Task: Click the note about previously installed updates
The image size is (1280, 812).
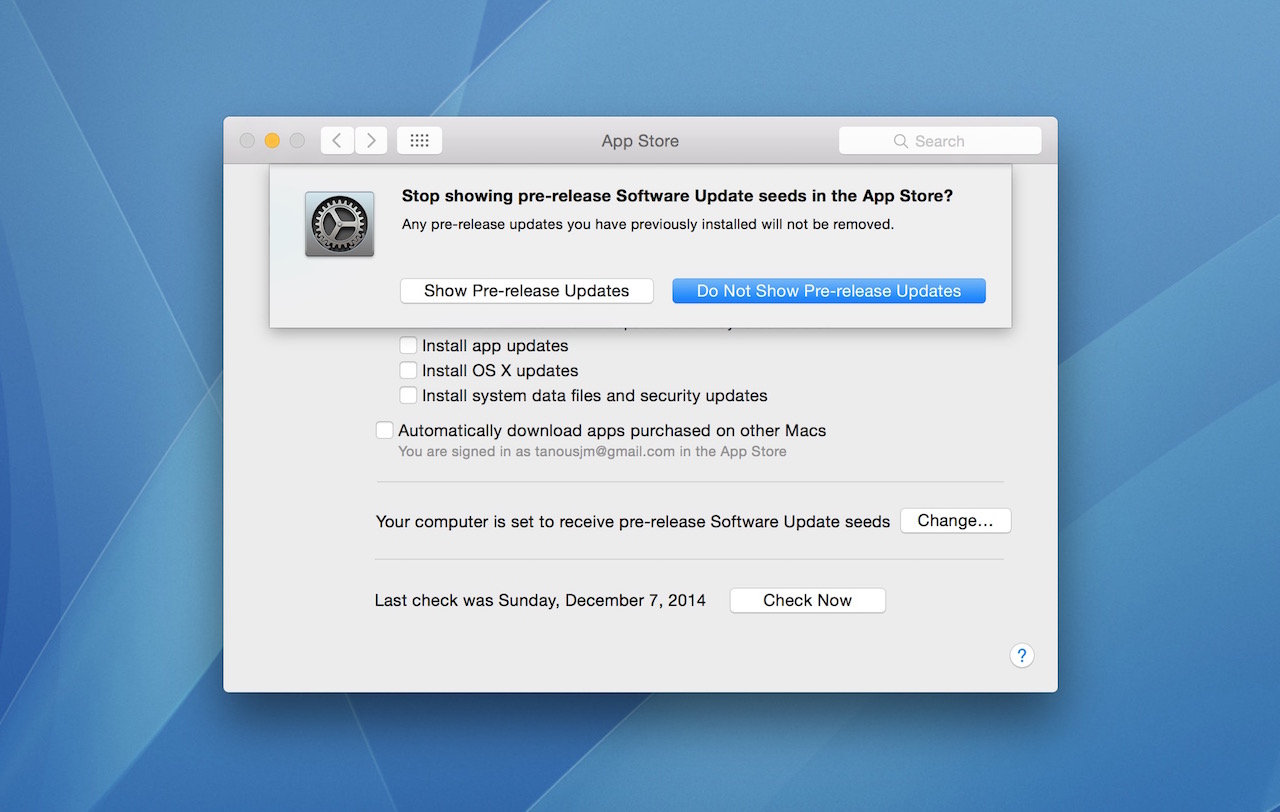Action: (648, 224)
